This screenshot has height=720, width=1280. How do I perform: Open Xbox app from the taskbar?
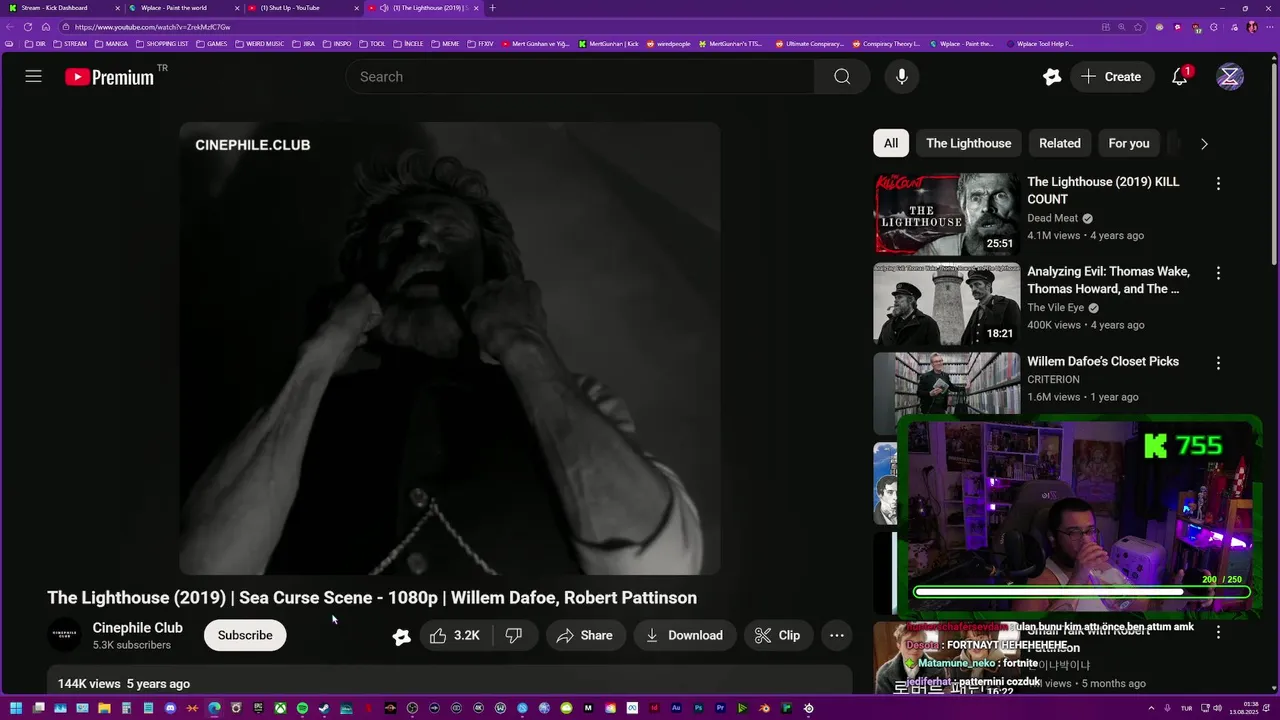pos(280,708)
